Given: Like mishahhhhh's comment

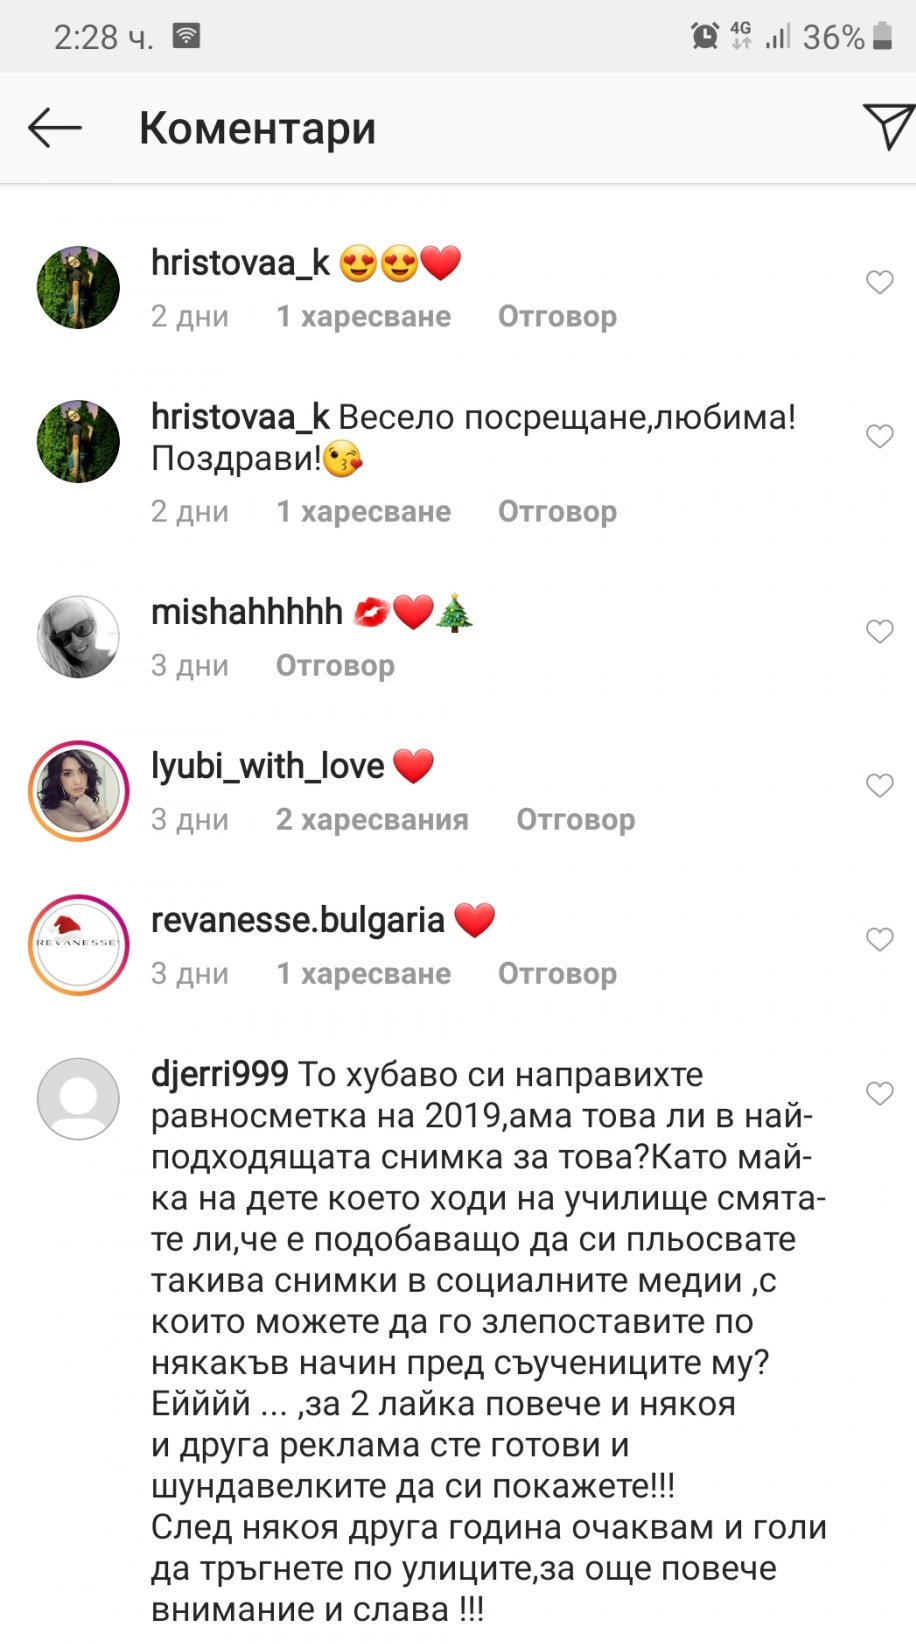Looking at the screenshot, I should (879, 631).
